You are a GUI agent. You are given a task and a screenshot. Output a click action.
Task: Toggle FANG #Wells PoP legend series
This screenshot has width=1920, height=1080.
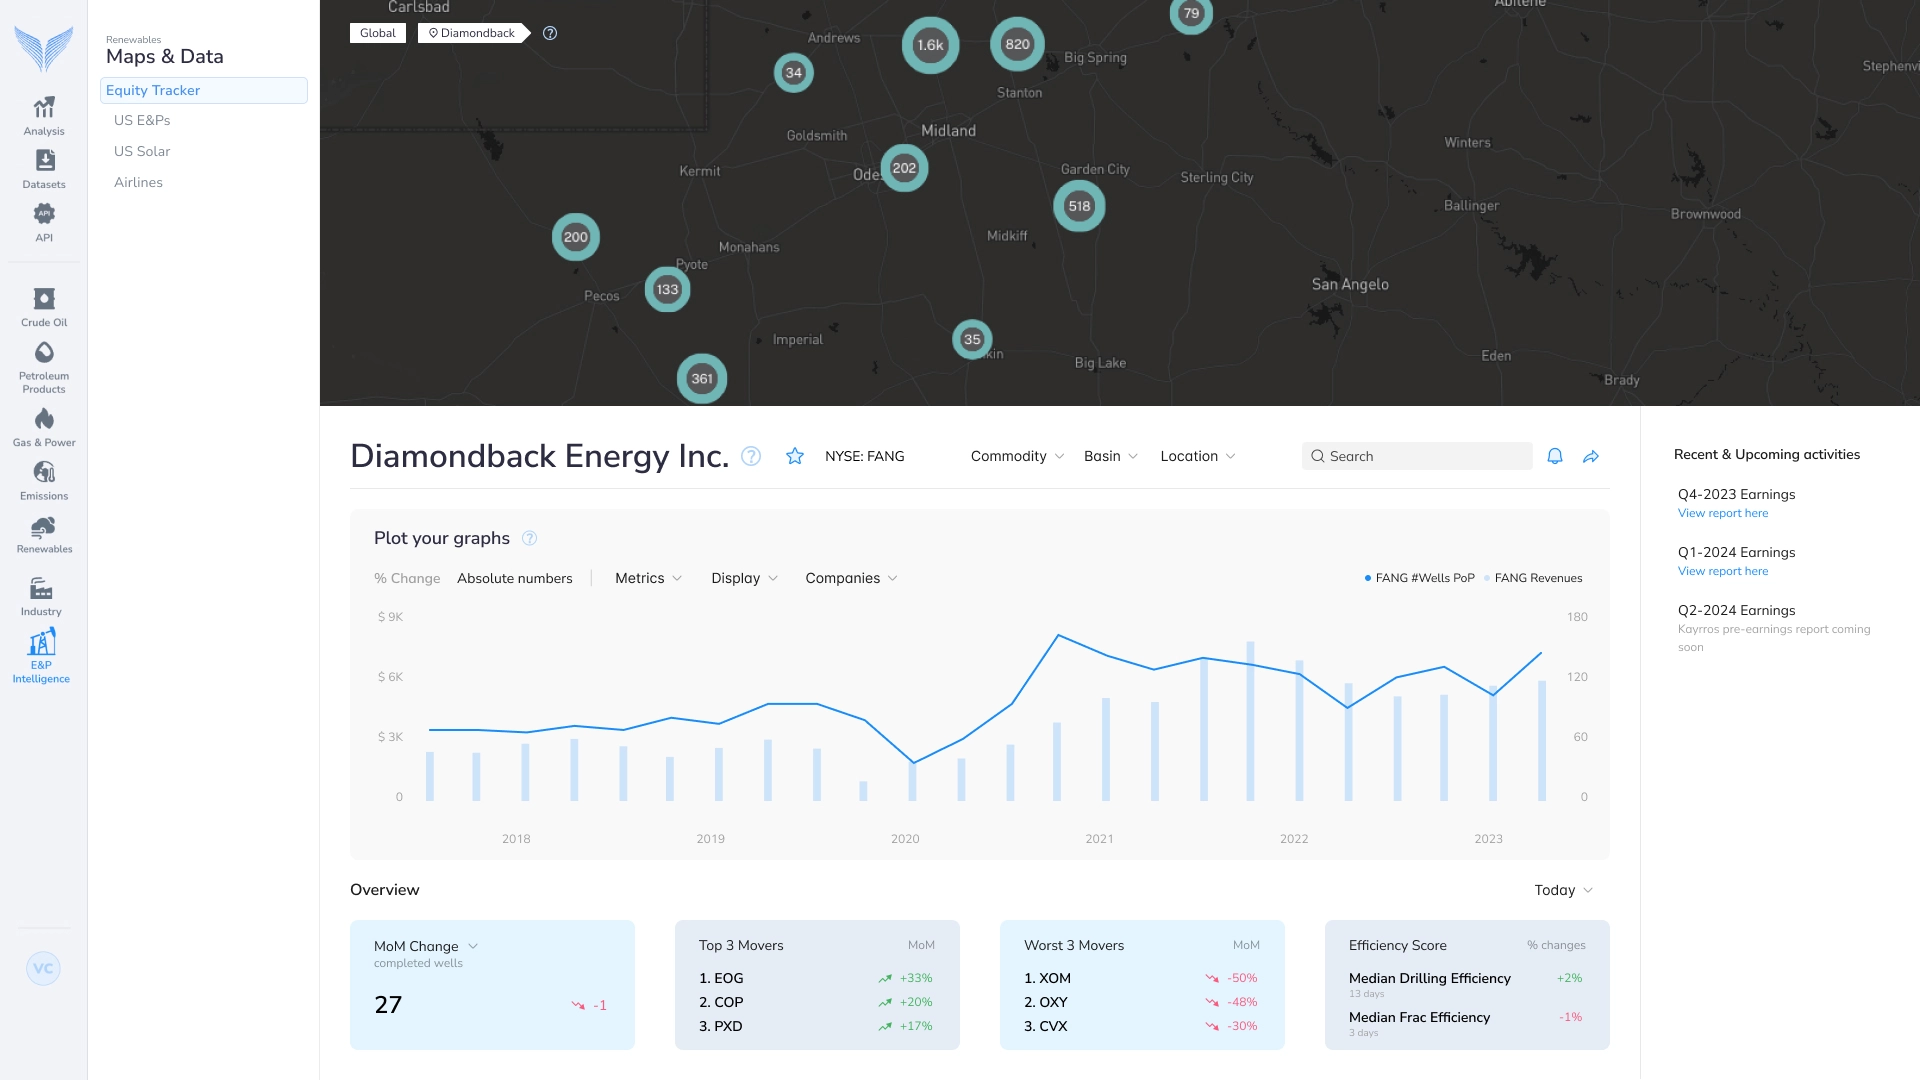(1420, 578)
